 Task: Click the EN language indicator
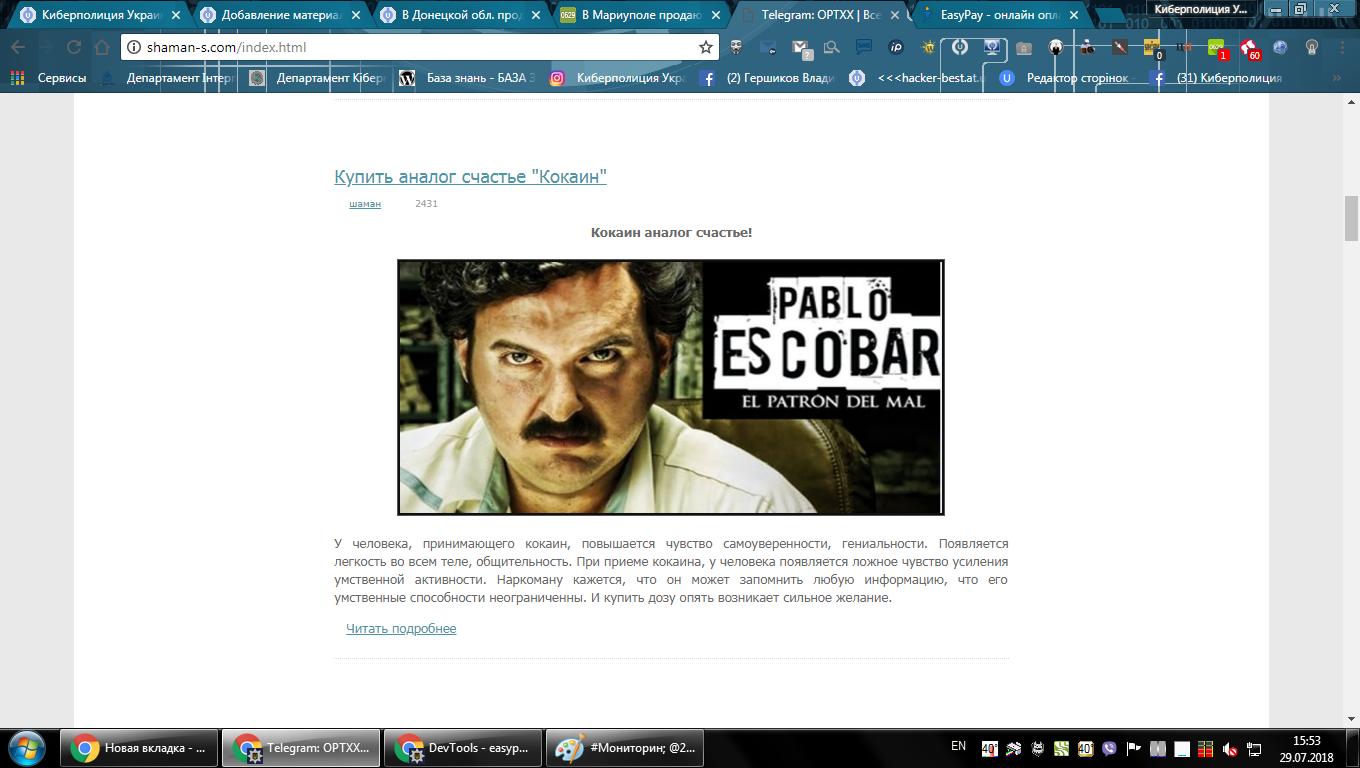pyautogui.click(x=958, y=747)
